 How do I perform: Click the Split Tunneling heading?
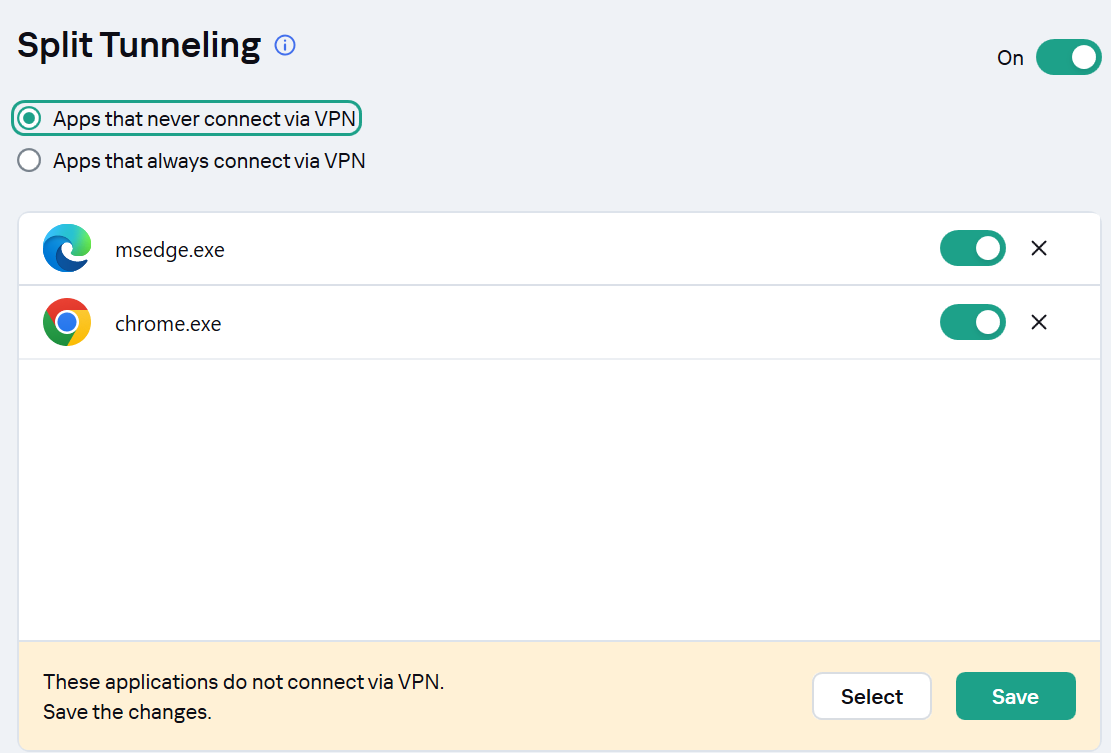point(139,45)
